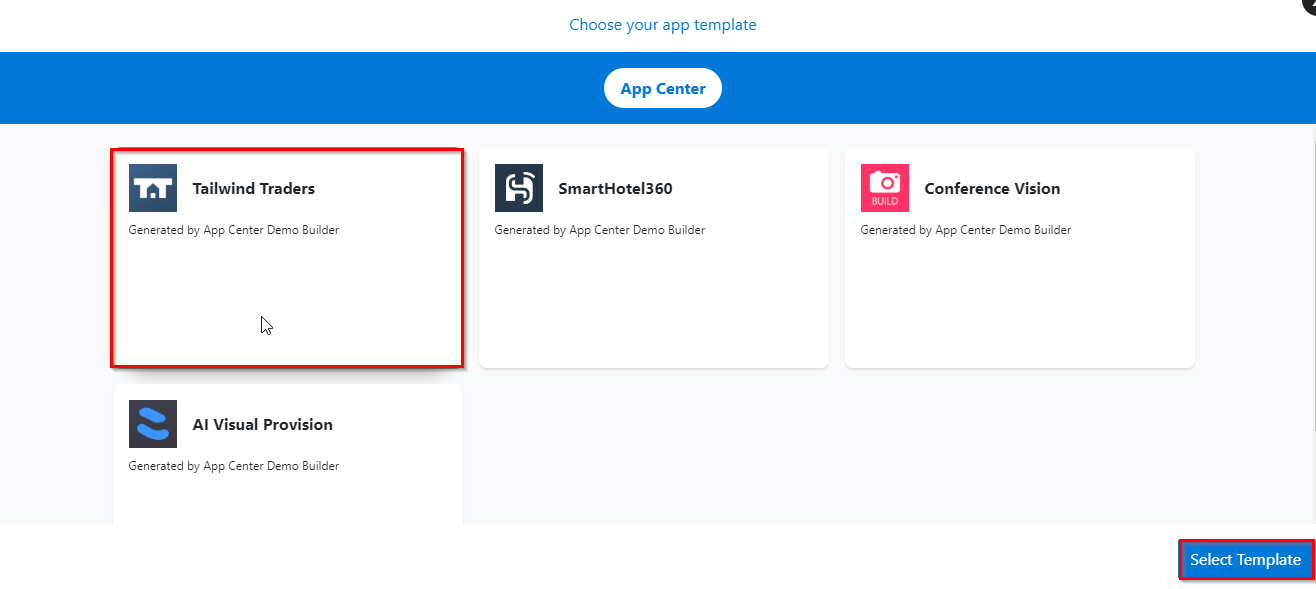
Task: Click the Conference Vision camera icon
Action: click(x=885, y=188)
